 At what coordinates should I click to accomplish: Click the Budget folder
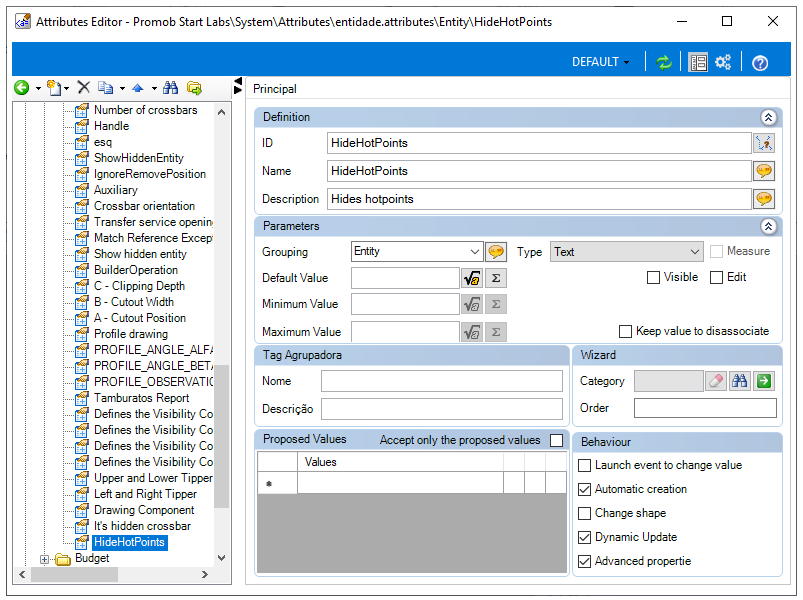pos(92,559)
